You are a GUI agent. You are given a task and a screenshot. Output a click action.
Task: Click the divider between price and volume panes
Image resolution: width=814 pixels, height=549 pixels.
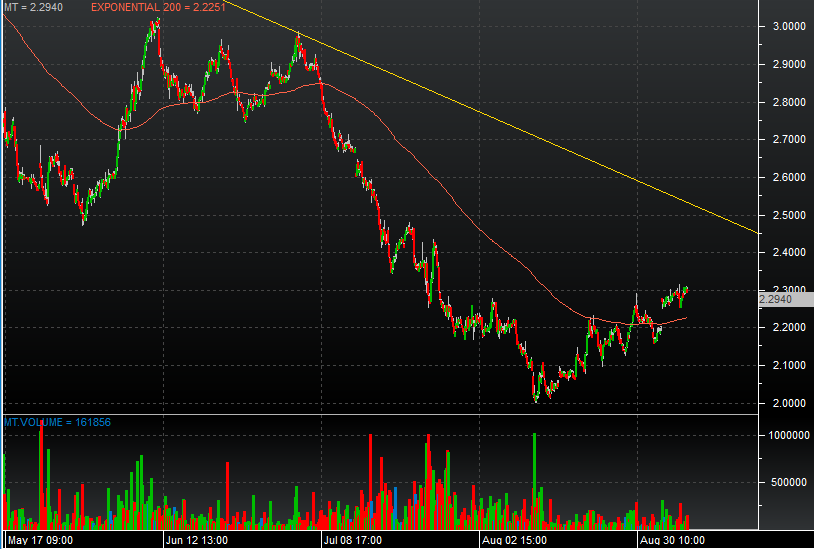(380, 414)
